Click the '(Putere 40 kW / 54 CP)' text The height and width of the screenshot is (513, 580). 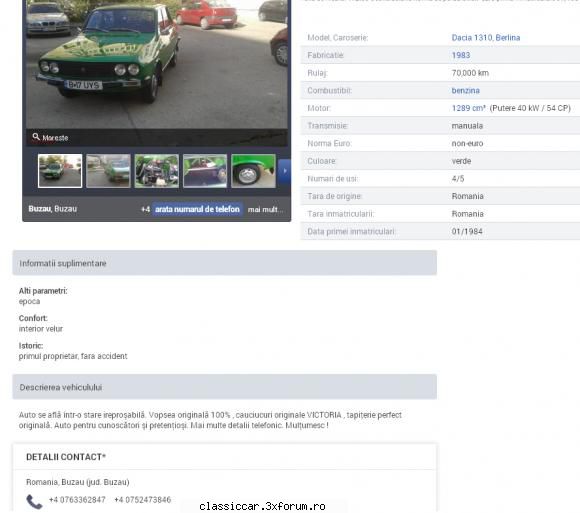point(530,108)
